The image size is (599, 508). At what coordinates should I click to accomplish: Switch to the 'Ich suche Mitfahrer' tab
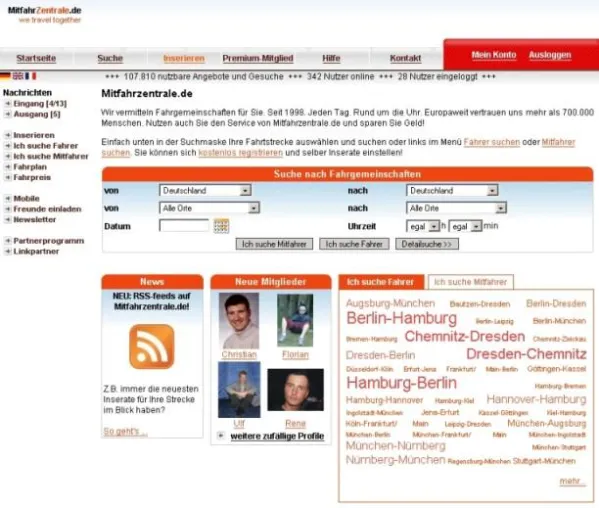coord(471,282)
